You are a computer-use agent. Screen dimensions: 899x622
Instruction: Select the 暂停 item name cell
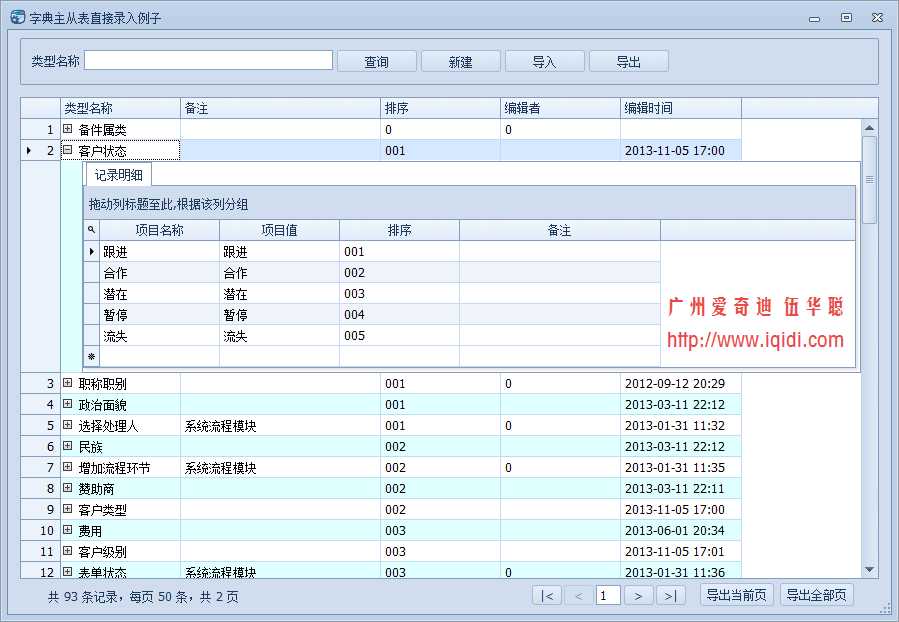(159, 315)
